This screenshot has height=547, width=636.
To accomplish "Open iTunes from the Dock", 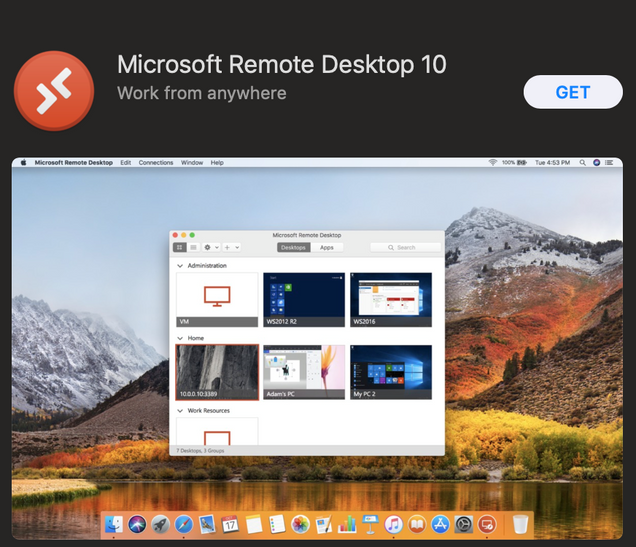I will (x=393, y=525).
